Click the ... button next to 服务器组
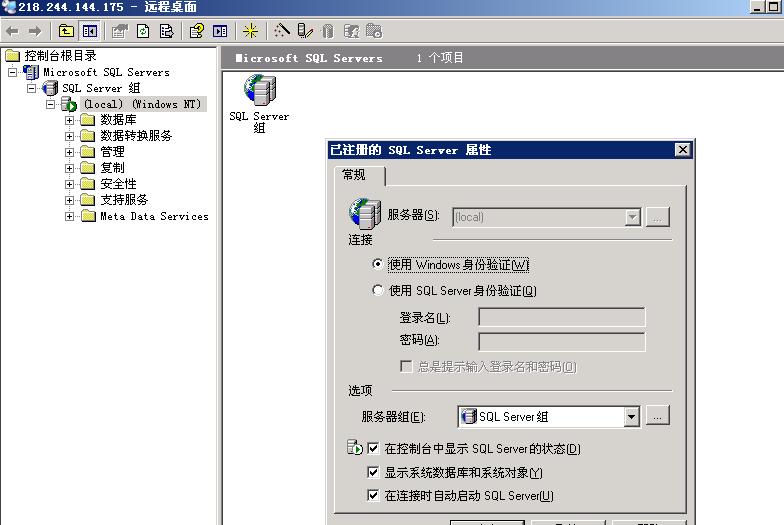The width and height of the screenshot is (784, 525). pyautogui.click(x=658, y=416)
